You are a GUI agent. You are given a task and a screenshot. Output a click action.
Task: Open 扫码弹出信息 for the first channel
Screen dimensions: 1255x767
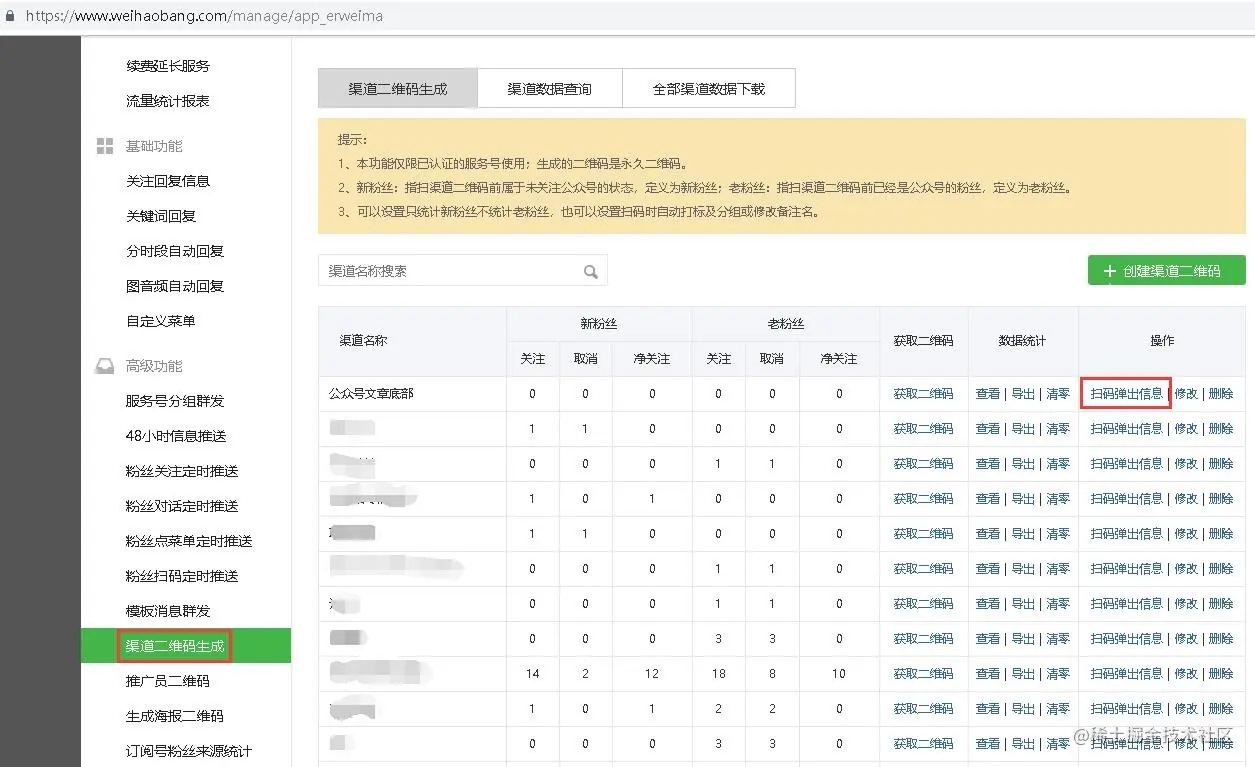point(1124,393)
